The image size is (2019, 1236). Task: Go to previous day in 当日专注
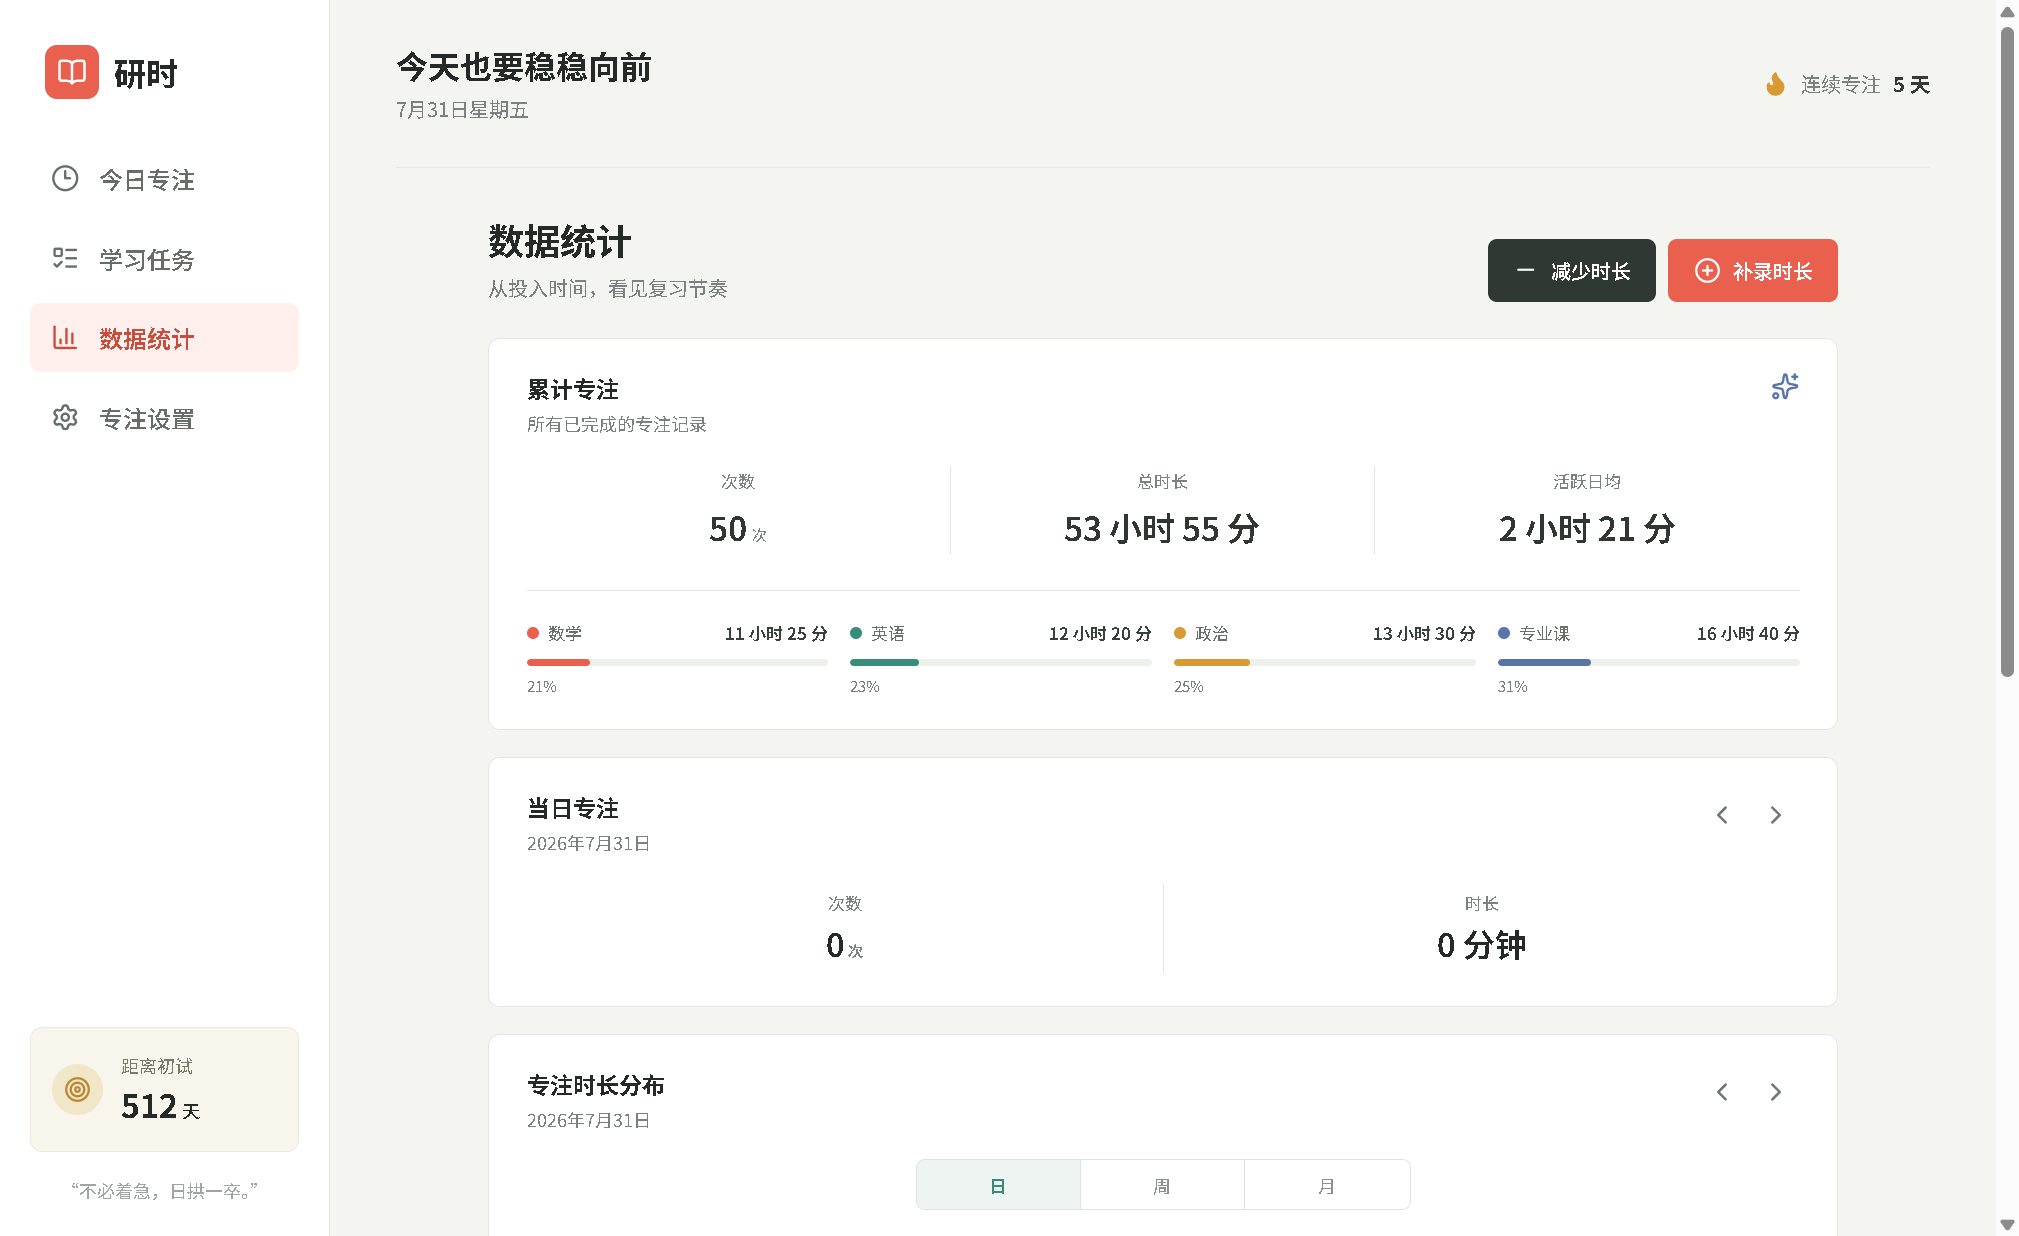click(1722, 815)
